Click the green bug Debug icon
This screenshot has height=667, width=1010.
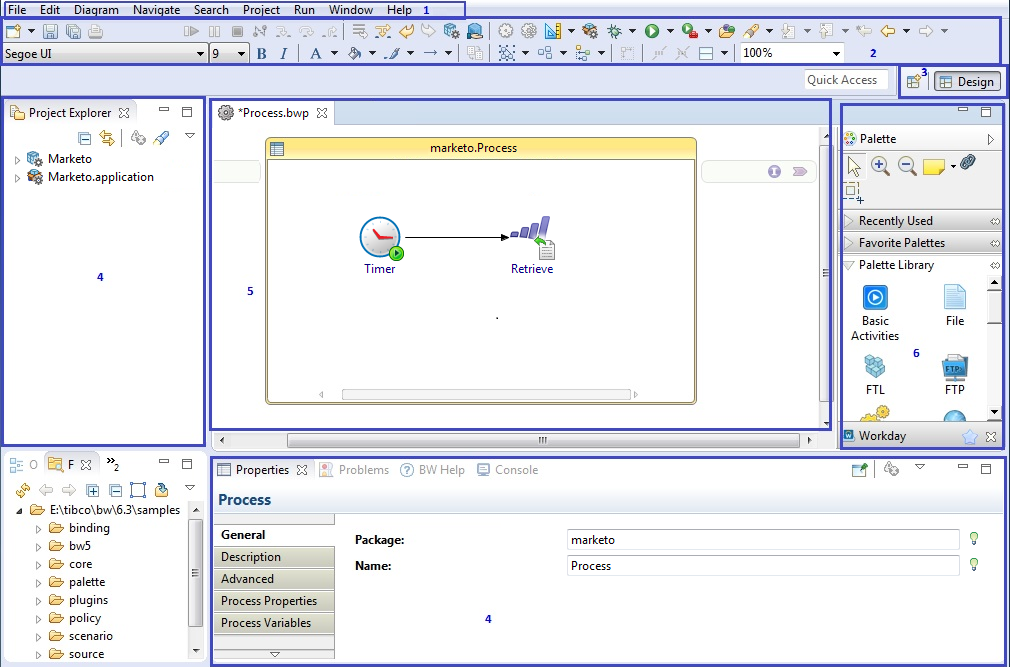pos(615,31)
